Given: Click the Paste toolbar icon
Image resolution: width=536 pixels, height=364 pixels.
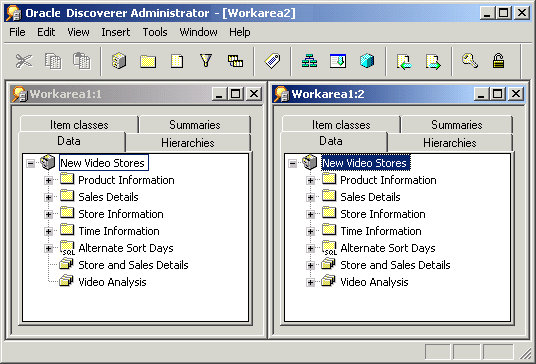Looking at the screenshot, I should pyautogui.click(x=82, y=61).
